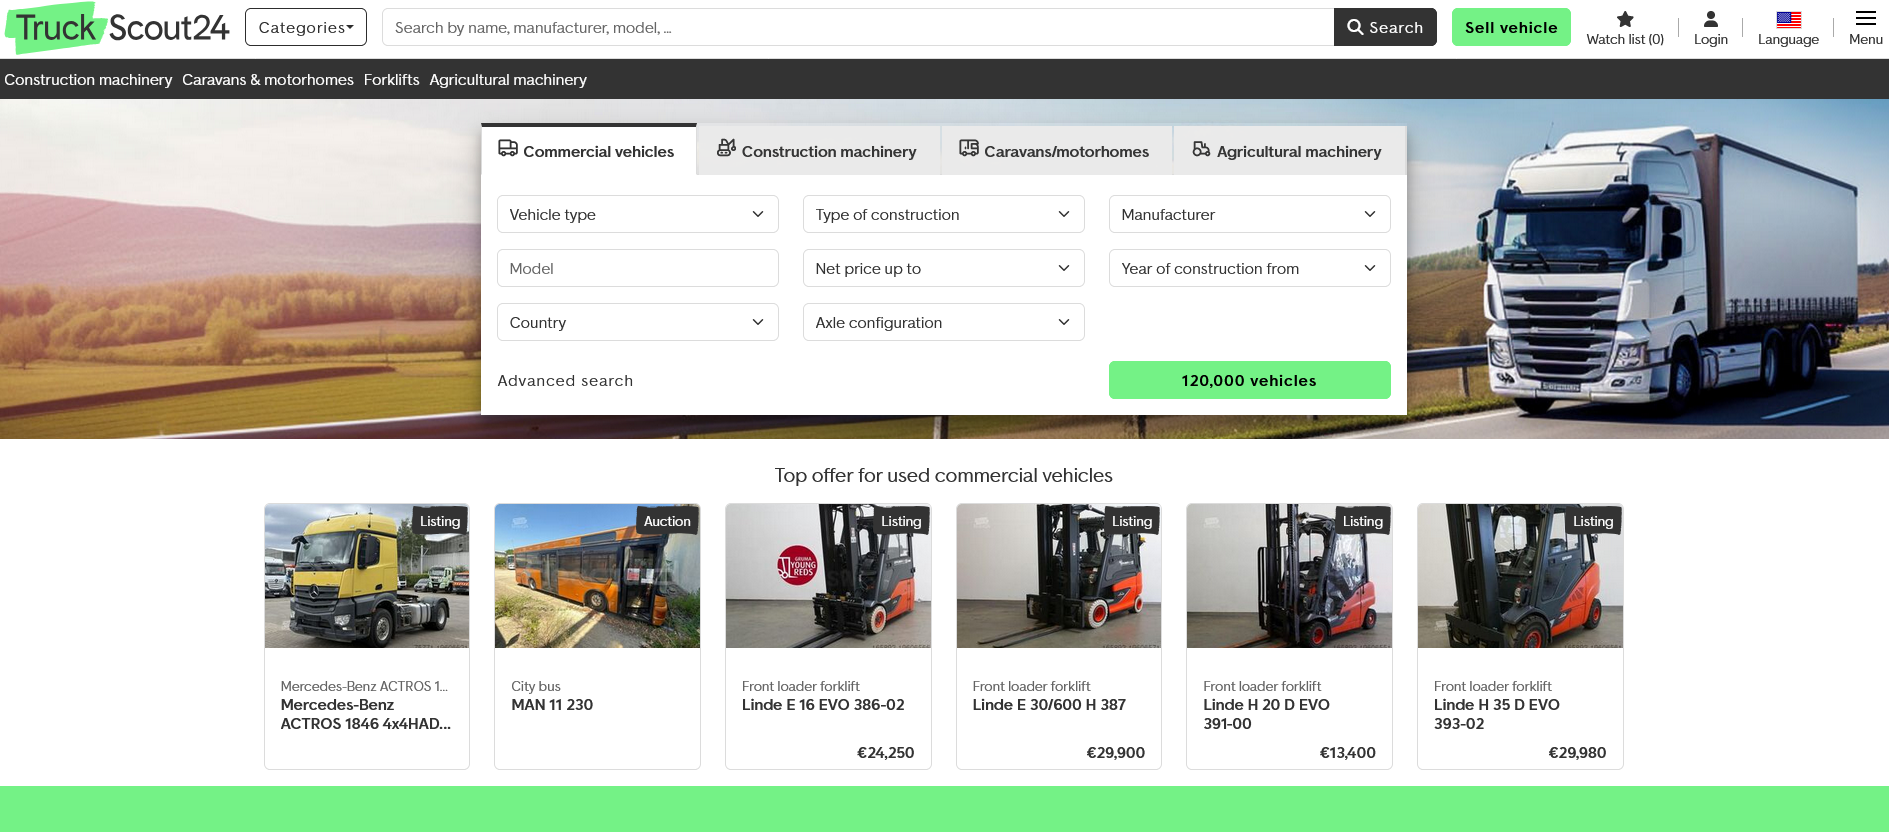Select the Construction machinery tab
1889x832 pixels.
pyautogui.click(x=817, y=151)
